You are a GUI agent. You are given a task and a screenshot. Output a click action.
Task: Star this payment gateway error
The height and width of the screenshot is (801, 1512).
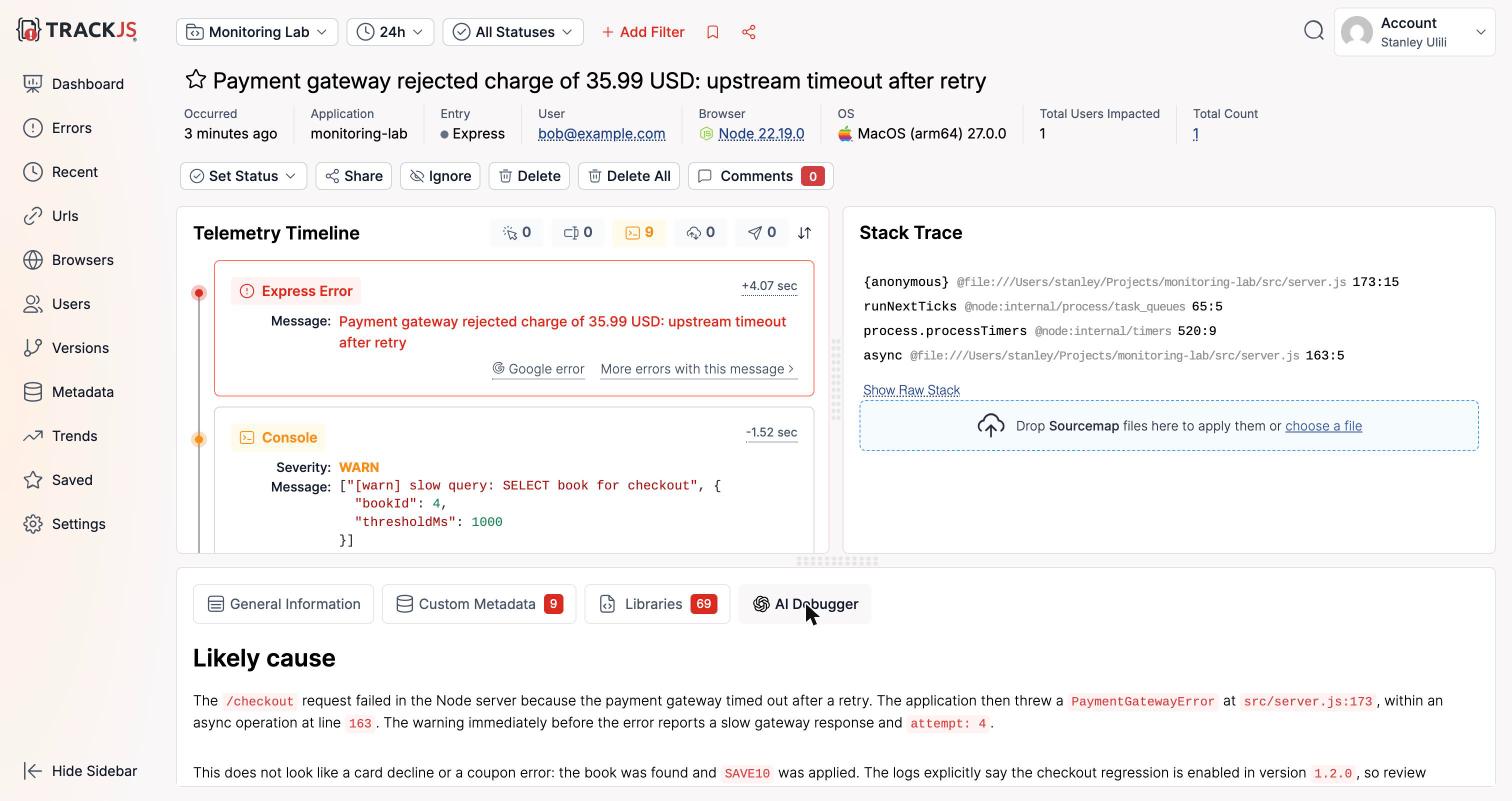tap(196, 80)
